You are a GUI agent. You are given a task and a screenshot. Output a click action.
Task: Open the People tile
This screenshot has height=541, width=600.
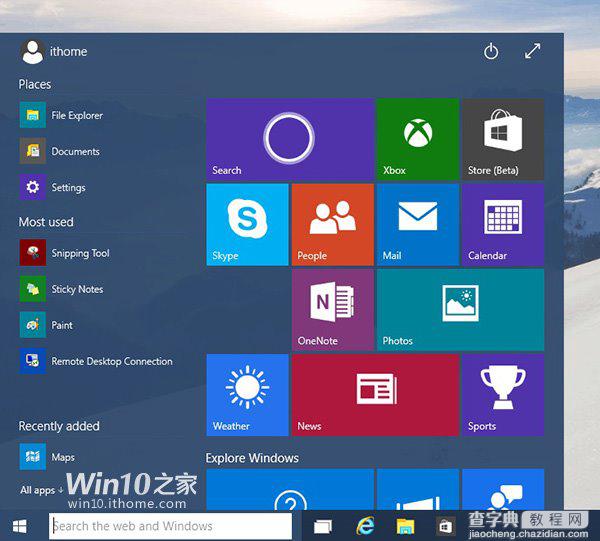(x=333, y=225)
